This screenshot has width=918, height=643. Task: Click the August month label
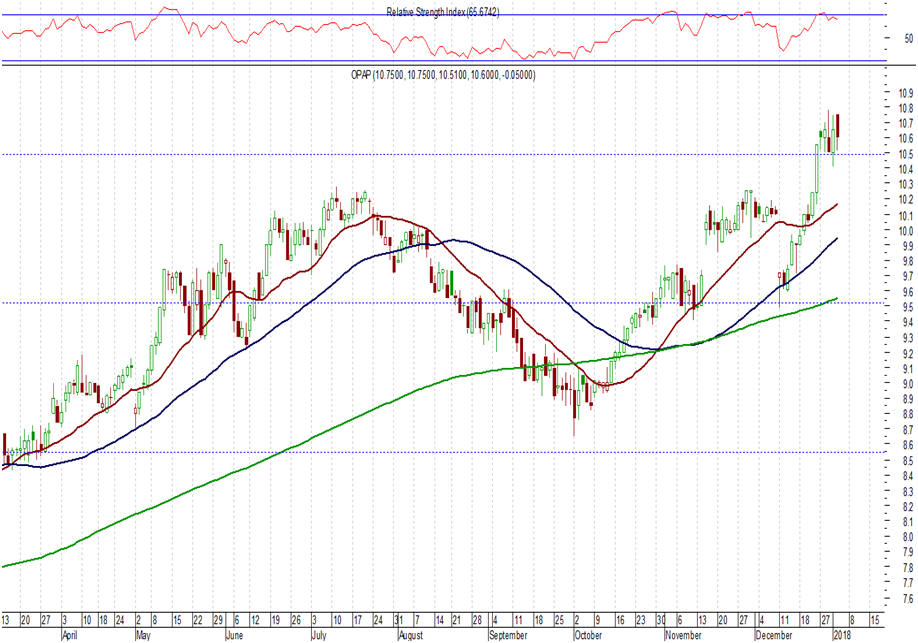point(411,636)
